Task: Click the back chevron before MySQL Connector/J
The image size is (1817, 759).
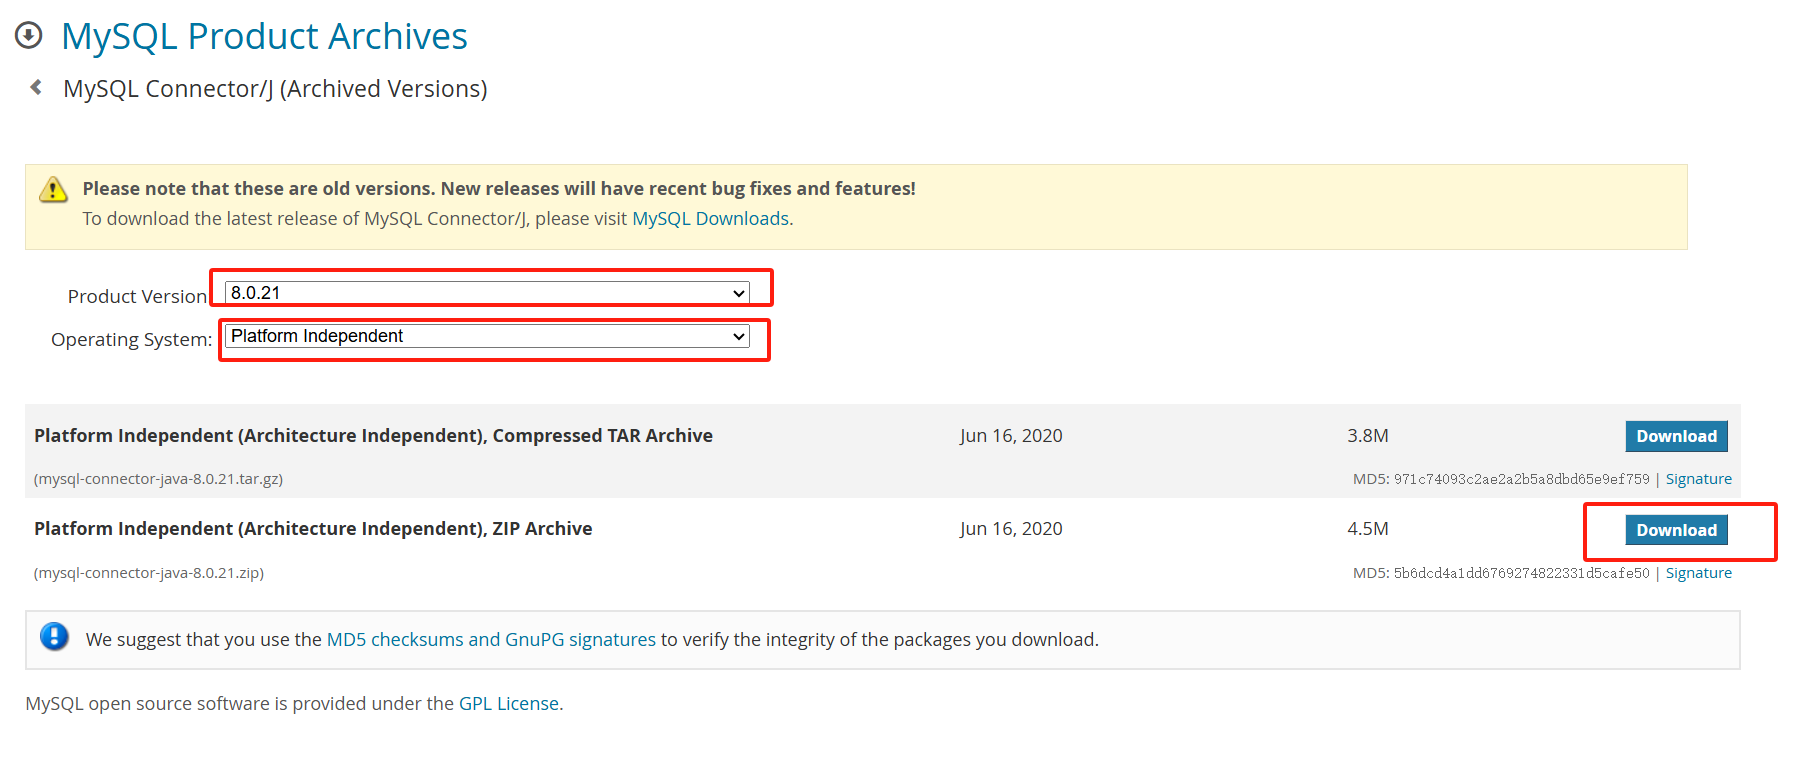Action: coord(36,88)
